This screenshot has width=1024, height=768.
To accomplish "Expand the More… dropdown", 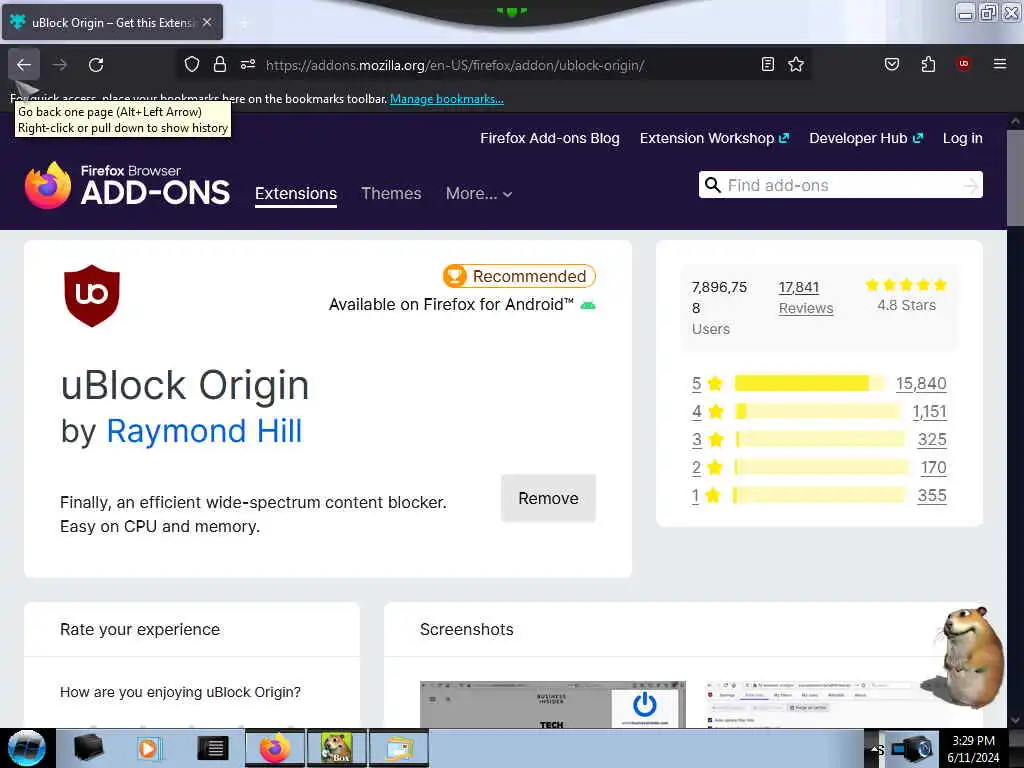I will pyautogui.click(x=479, y=194).
